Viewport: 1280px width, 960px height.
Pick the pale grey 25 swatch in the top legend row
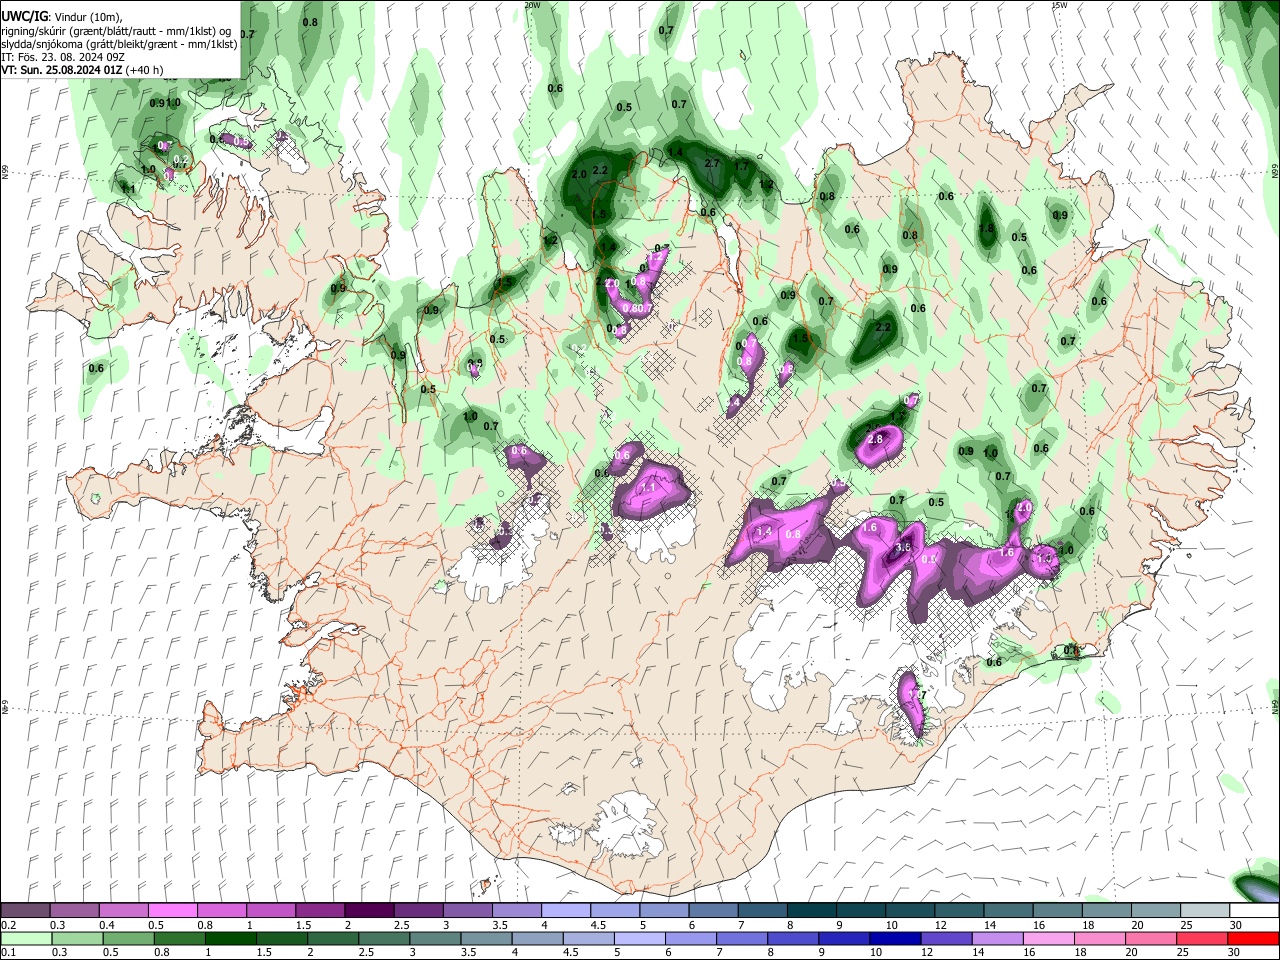(x=1205, y=910)
